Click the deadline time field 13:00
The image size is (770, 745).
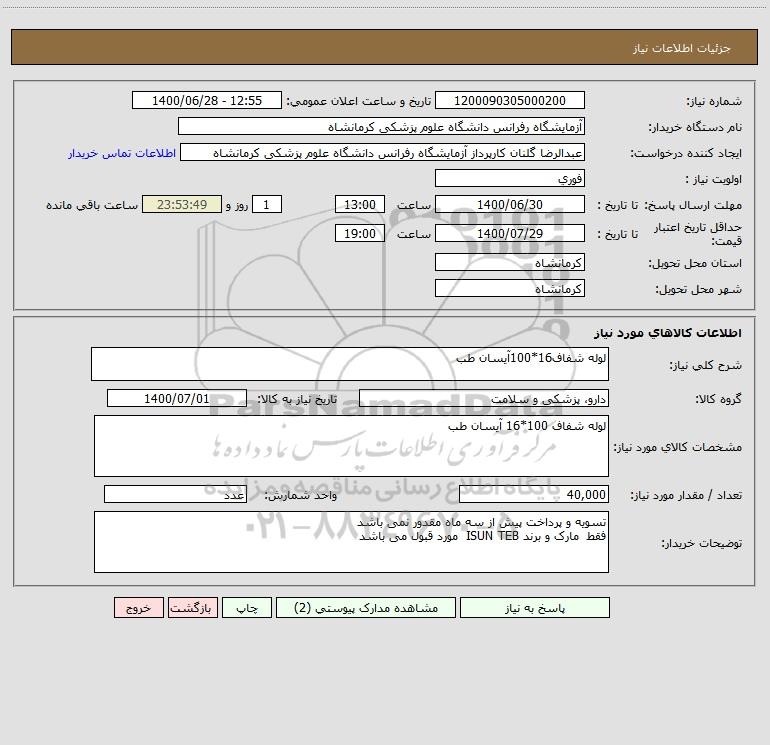coord(359,204)
